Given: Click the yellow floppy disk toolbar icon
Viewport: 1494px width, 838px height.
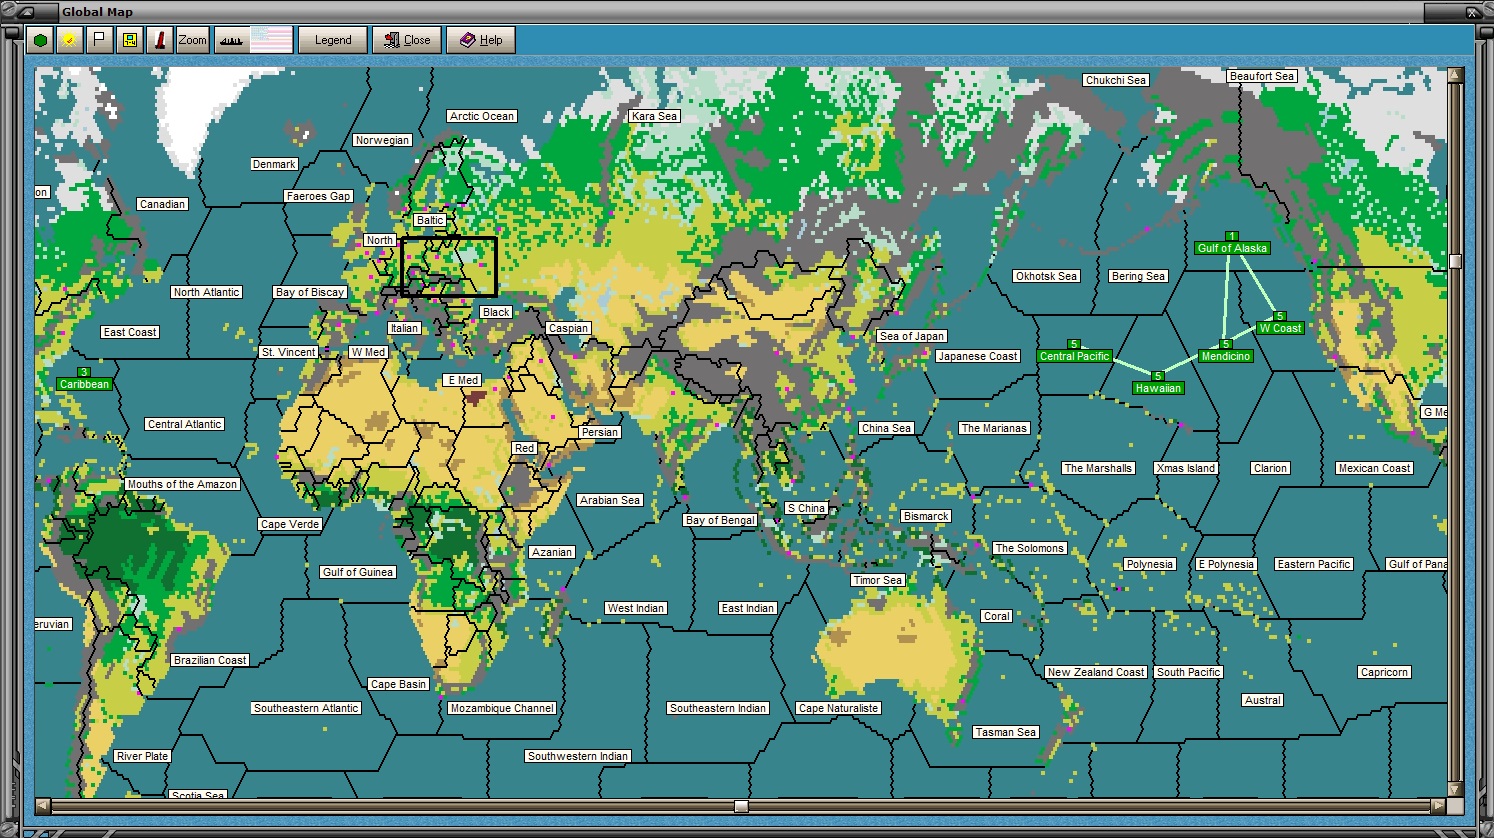Looking at the screenshot, I should [129, 40].
